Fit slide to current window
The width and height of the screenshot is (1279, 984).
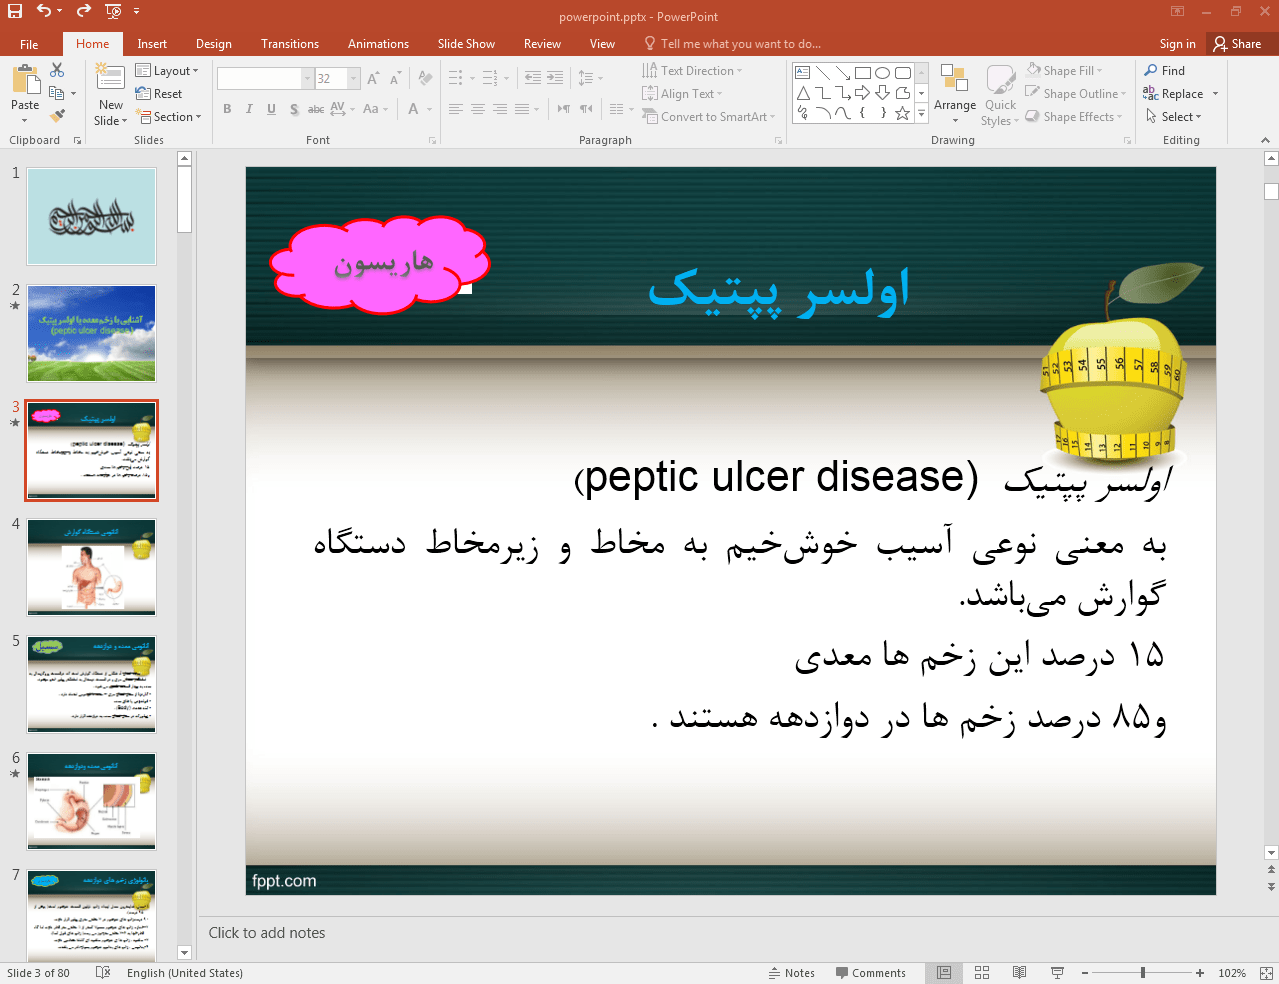pyautogui.click(x=1265, y=973)
